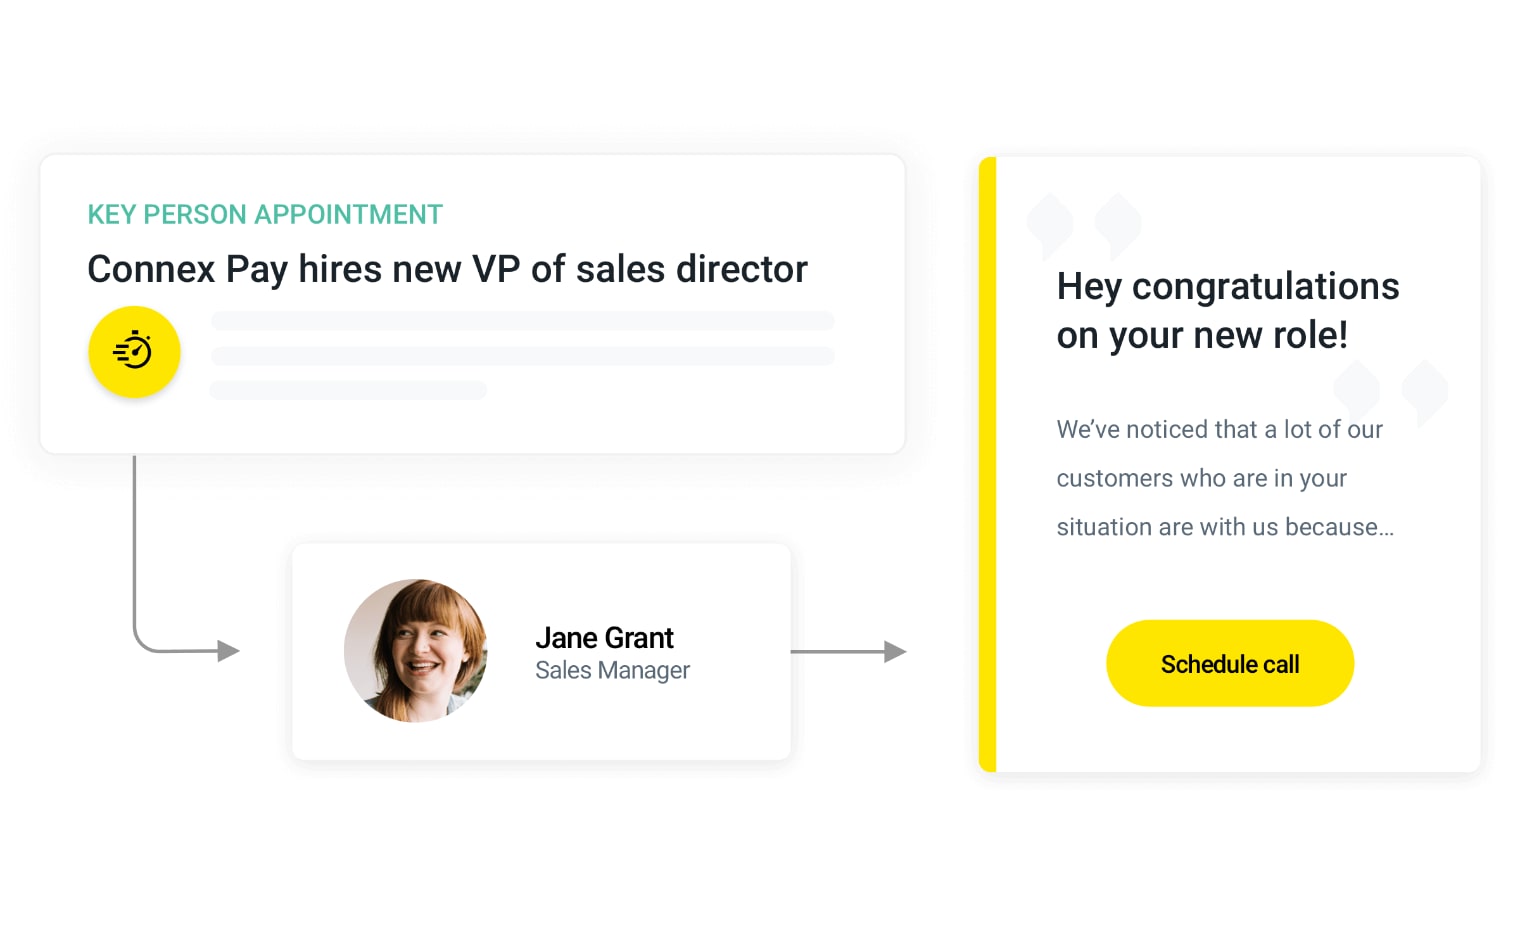Click the faded closing quote mark icon
1520x930 pixels.
tap(1390, 390)
